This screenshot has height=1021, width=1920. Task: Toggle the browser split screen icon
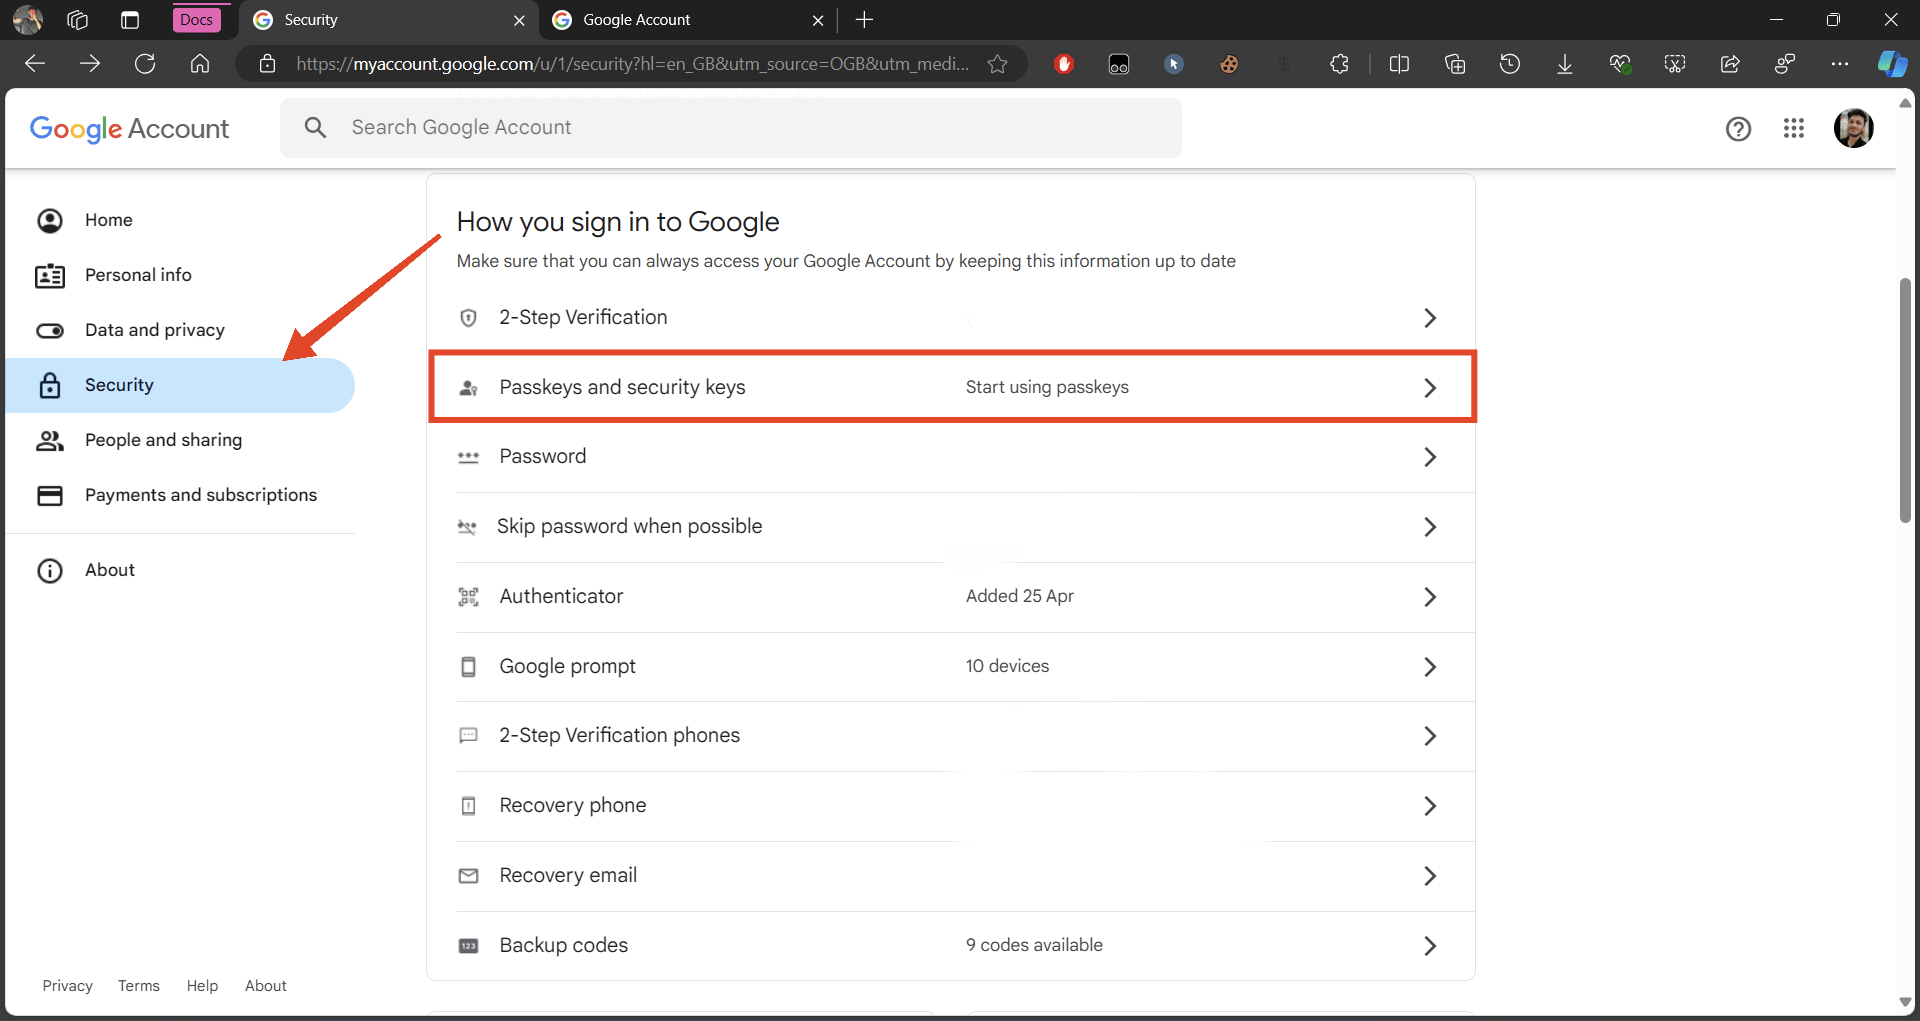pos(1399,64)
